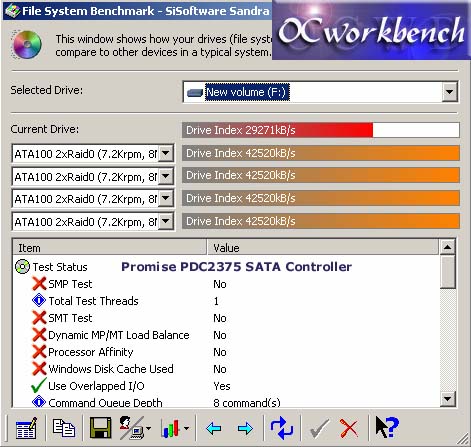This screenshot has width=471, height=447.
Task: Click the blue back arrow icon
Action: pos(214,428)
